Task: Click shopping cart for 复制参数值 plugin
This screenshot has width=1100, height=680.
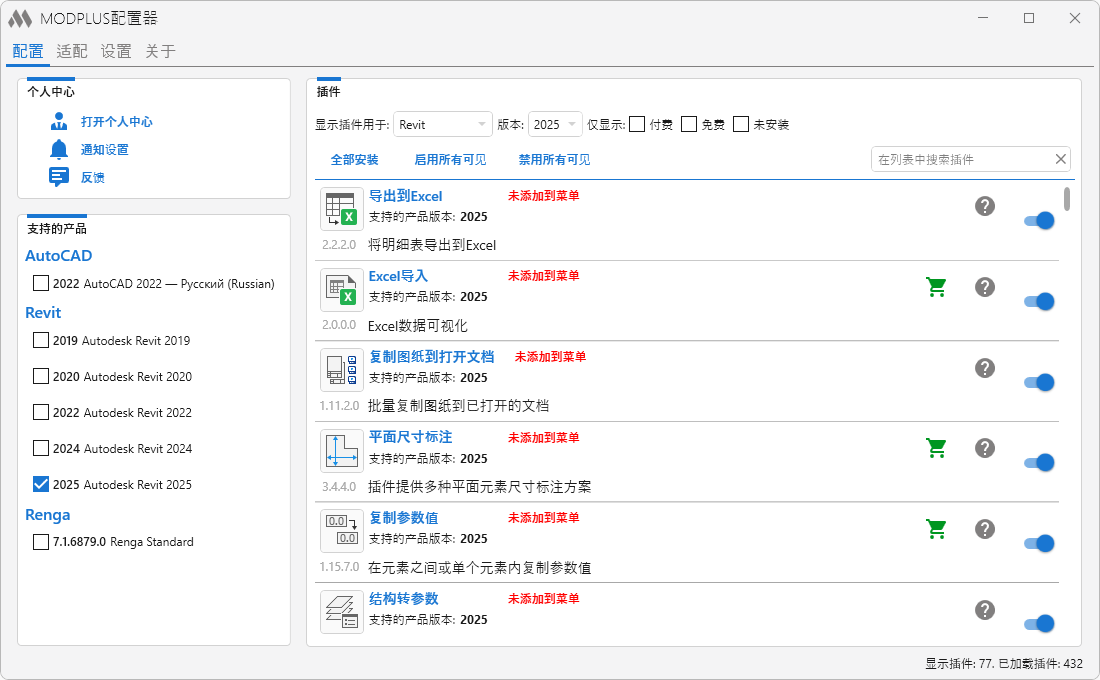Action: pyautogui.click(x=937, y=528)
